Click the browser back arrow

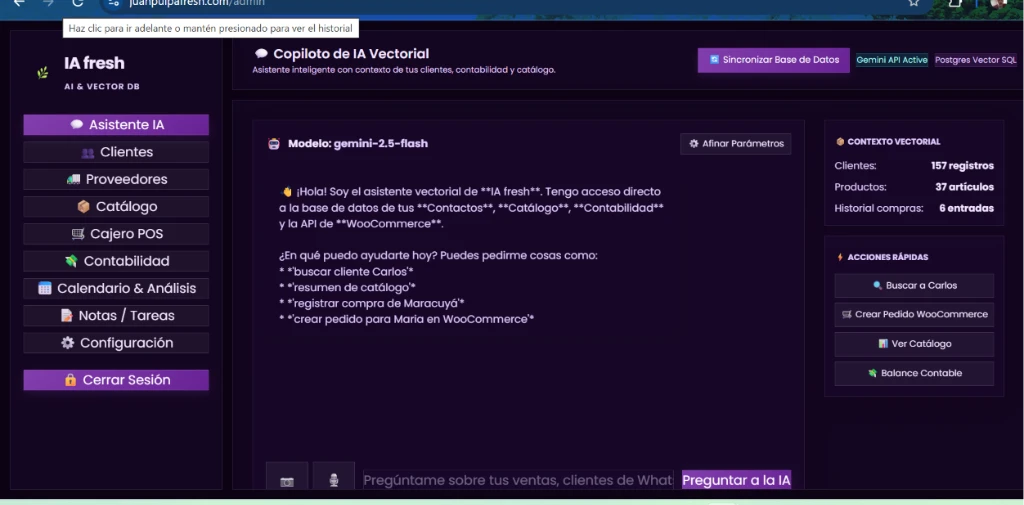pos(19,3)
